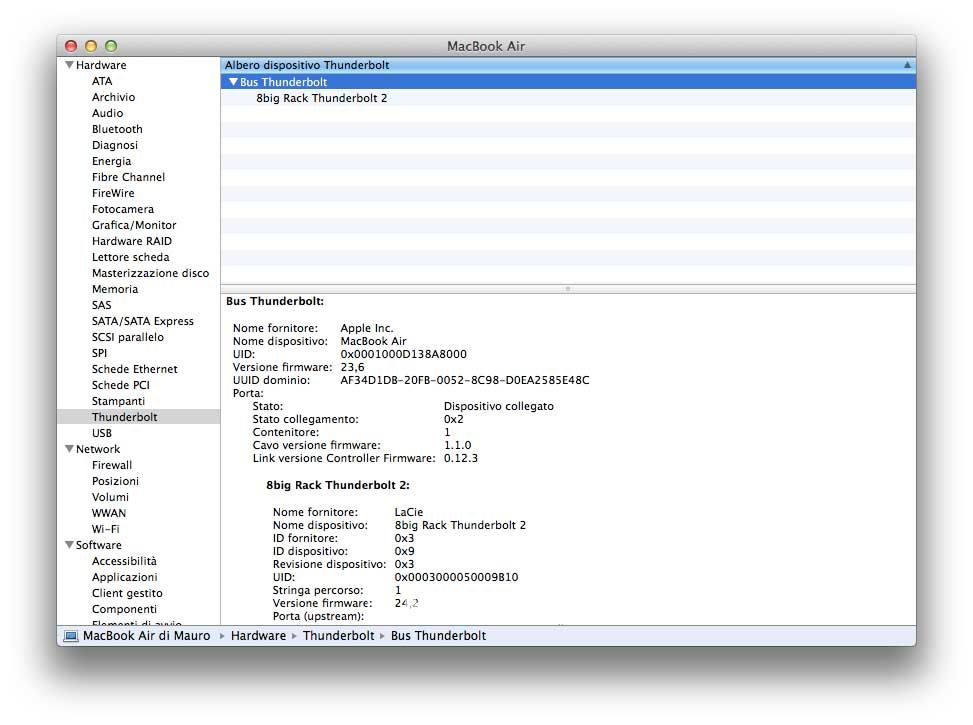Select Schede Ethernet in sidebar
The width and height of the screenshot is (973, 725).
pos(134,369)
